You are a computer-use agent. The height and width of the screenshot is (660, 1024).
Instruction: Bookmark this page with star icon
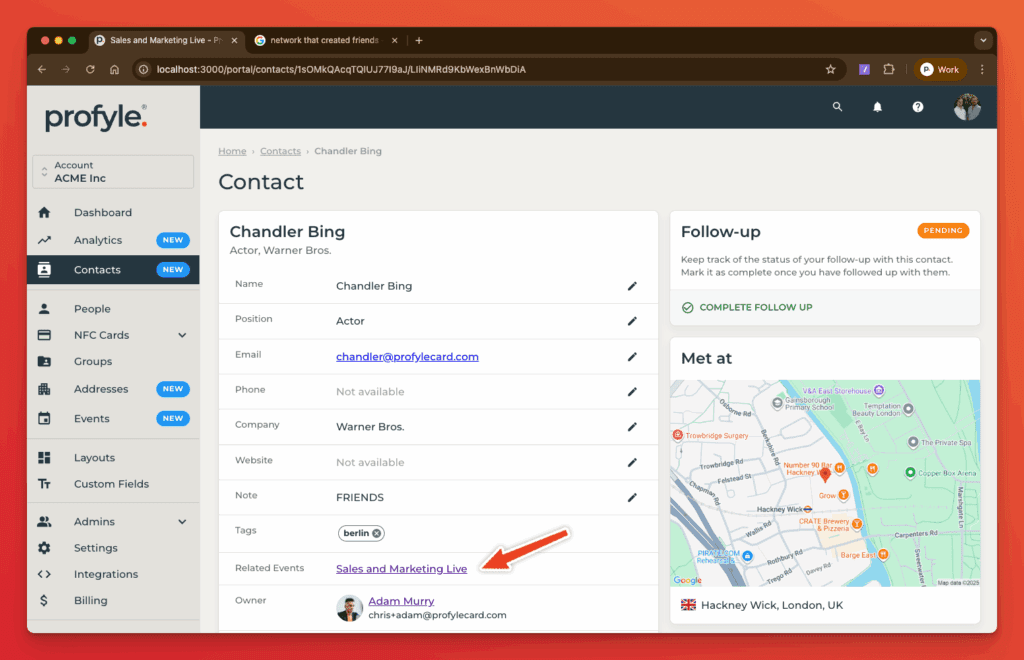830,70
